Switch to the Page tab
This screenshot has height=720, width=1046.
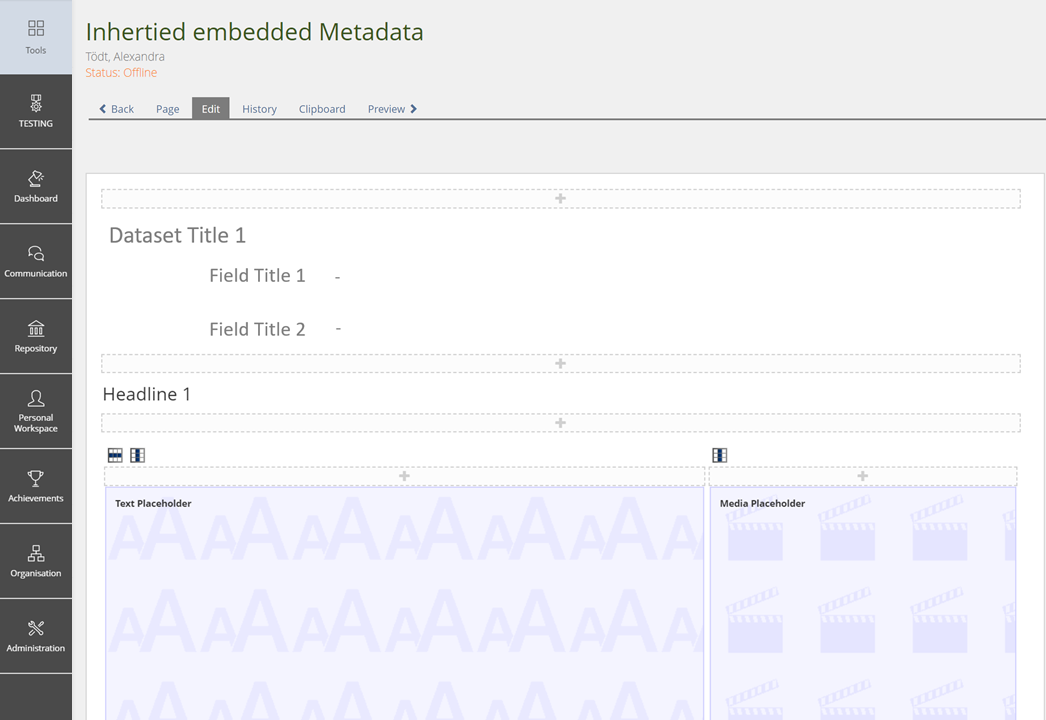point(167,109)
